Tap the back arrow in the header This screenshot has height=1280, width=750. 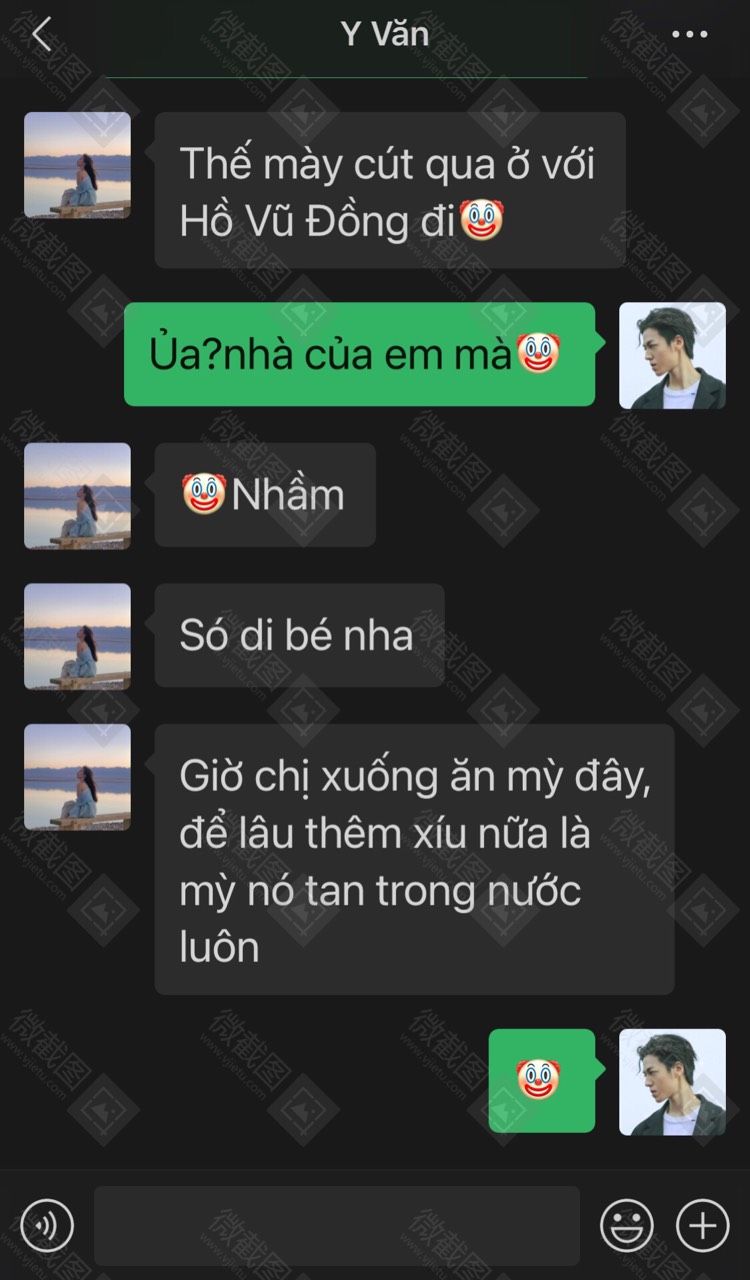42,35
